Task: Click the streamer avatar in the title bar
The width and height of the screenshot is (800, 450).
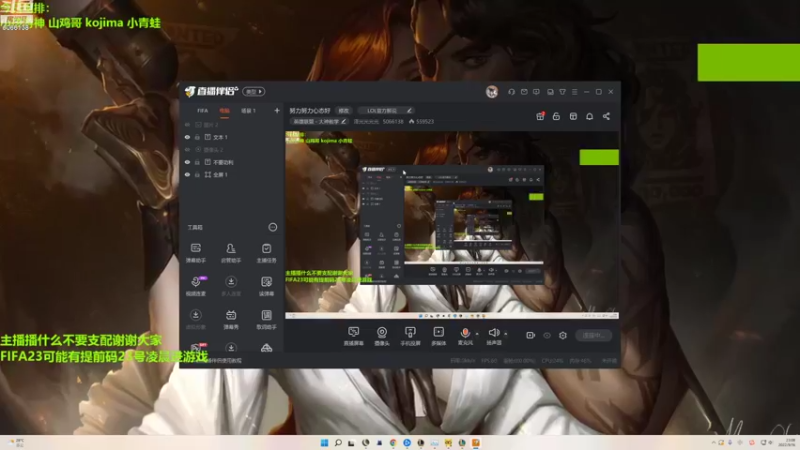Action: (x=492, y=92)
